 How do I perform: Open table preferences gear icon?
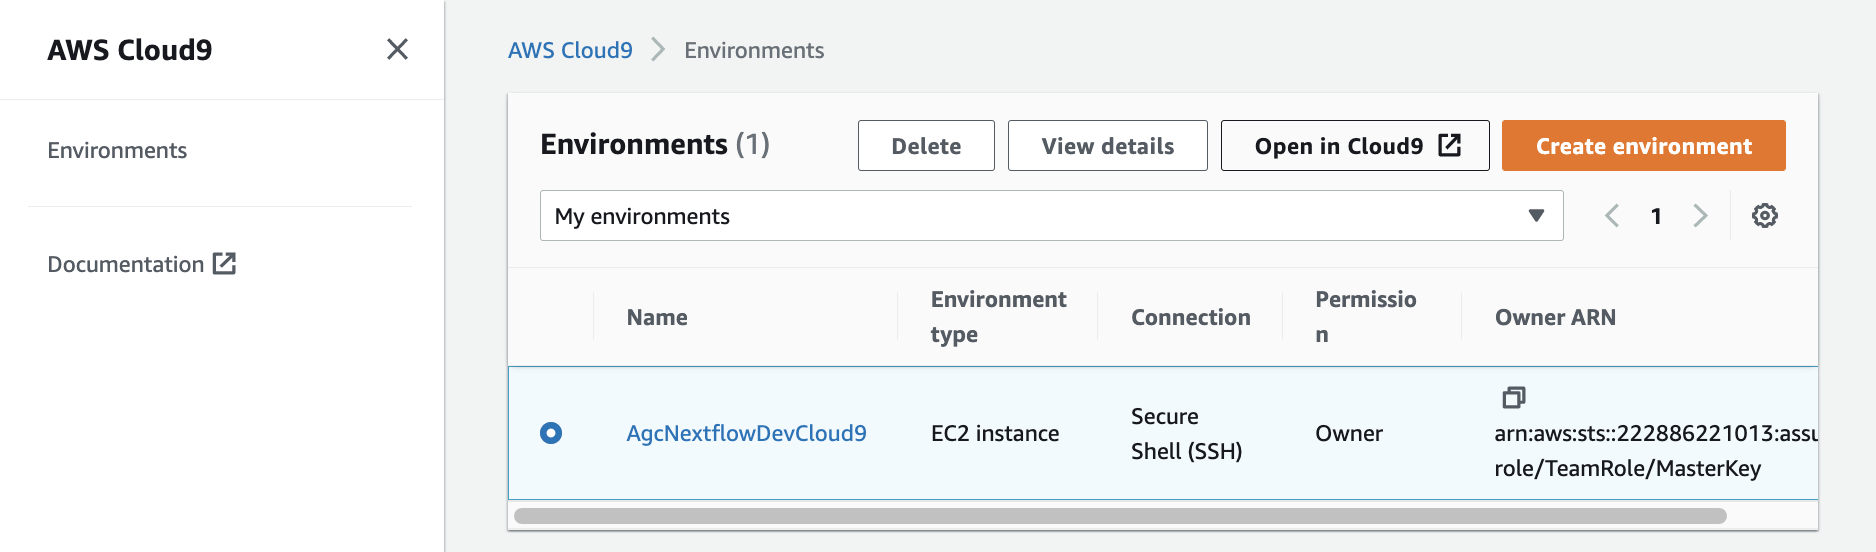tap(1765, 216)
